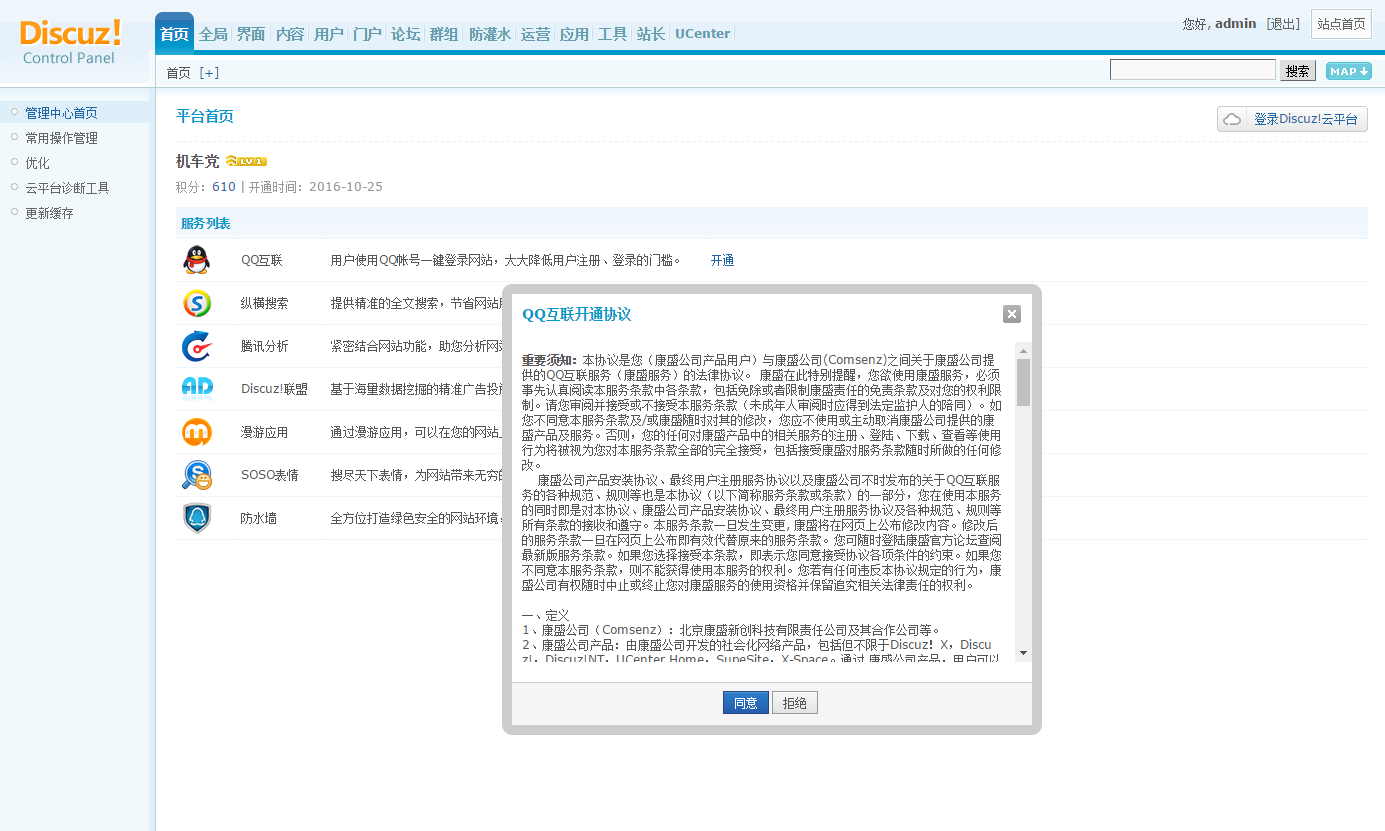This screenshot has width=1385, height=831.
Task: Open the 工具 navigation tab
Action: 612,34
